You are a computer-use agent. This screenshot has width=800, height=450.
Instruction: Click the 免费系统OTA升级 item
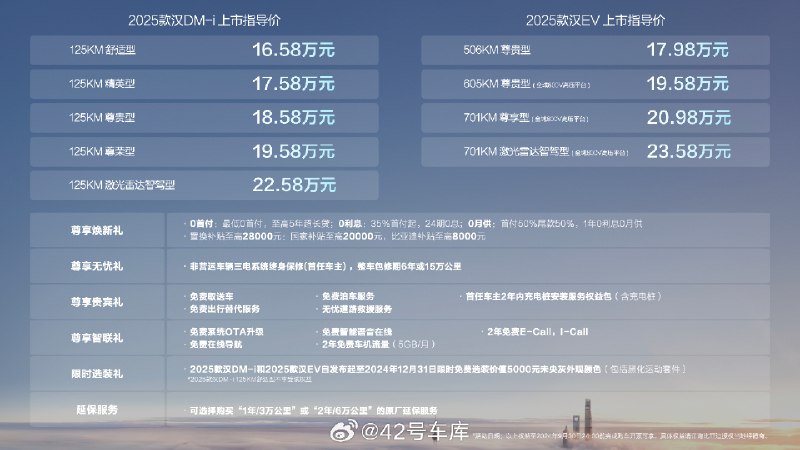pos(226,332)
